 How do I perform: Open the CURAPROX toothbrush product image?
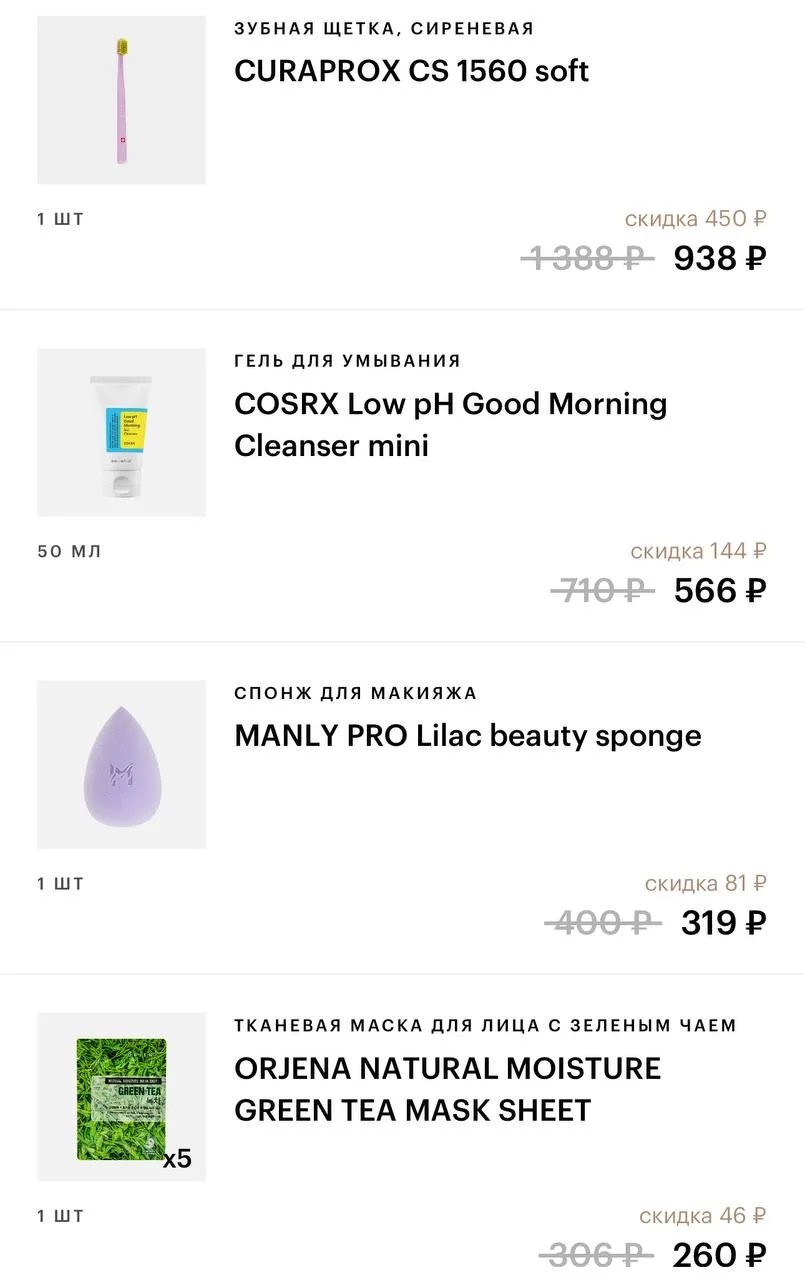click(121, 100)
